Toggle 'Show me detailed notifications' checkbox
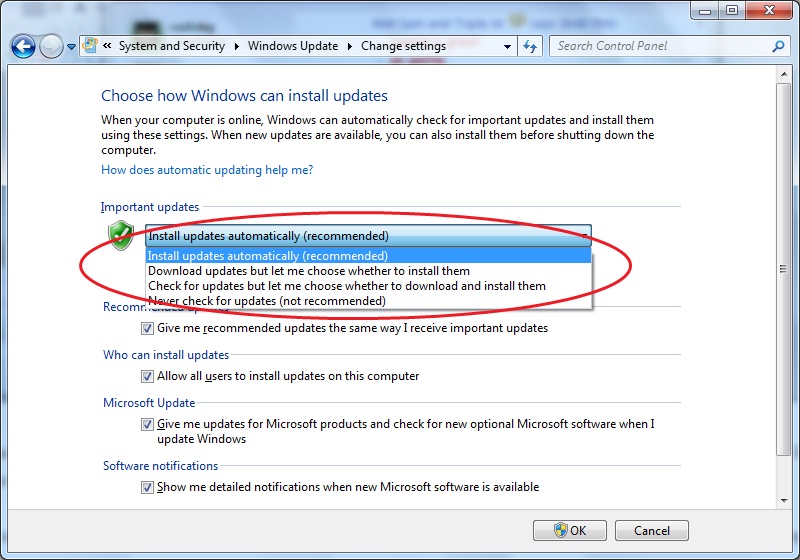The image size is (800, 560). coord(147,488)
